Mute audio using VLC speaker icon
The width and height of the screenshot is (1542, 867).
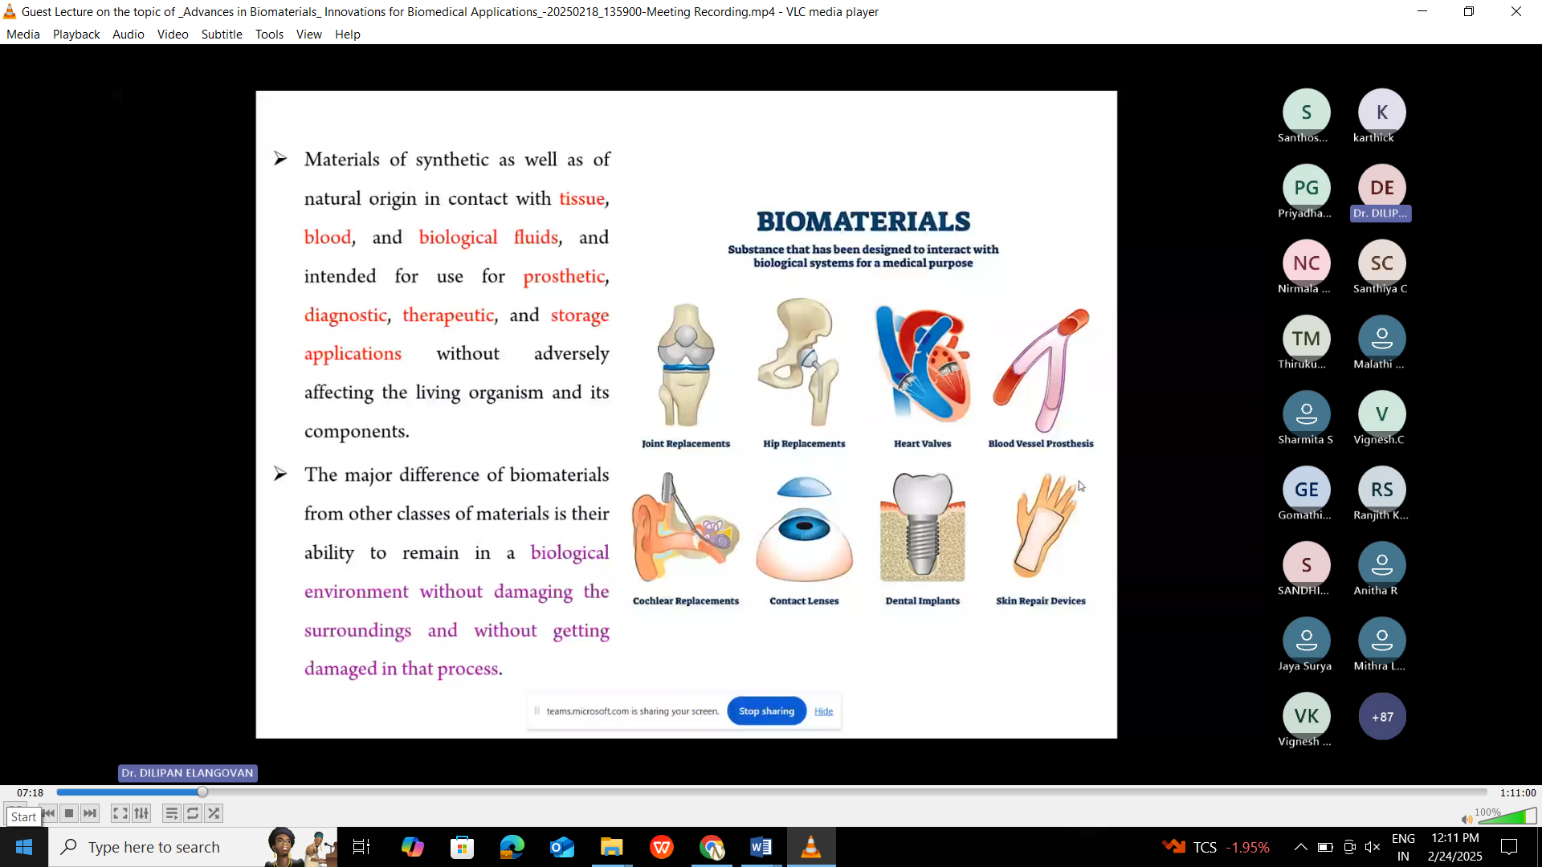coord(1466,819)
